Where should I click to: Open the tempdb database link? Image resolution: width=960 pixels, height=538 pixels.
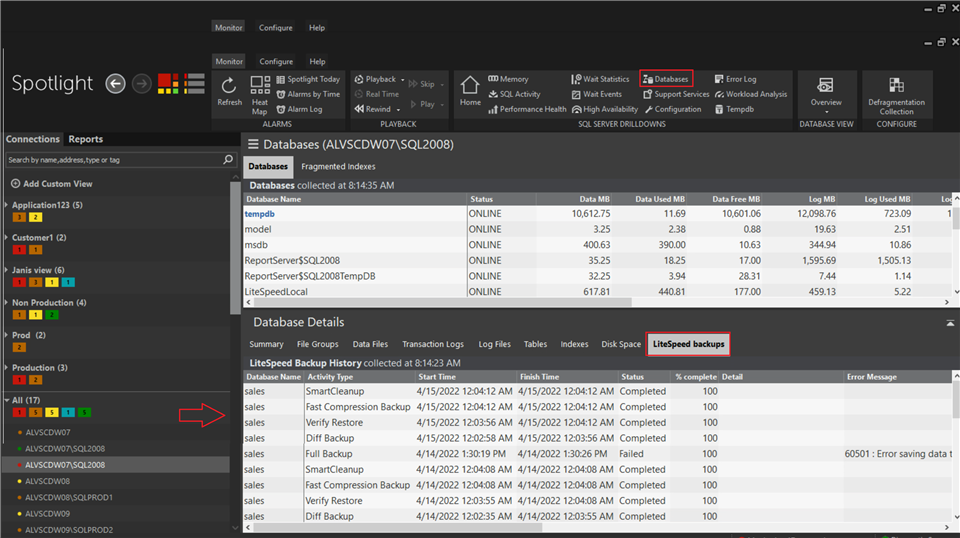point(260,214)
